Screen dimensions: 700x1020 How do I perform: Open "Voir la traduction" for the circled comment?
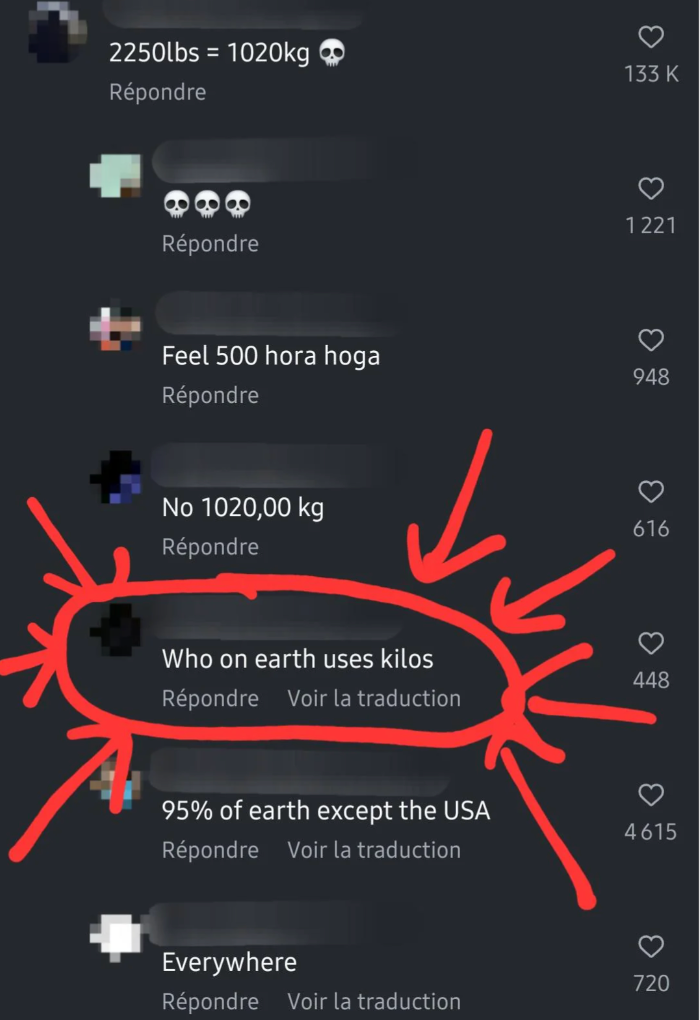click(374, 698)
